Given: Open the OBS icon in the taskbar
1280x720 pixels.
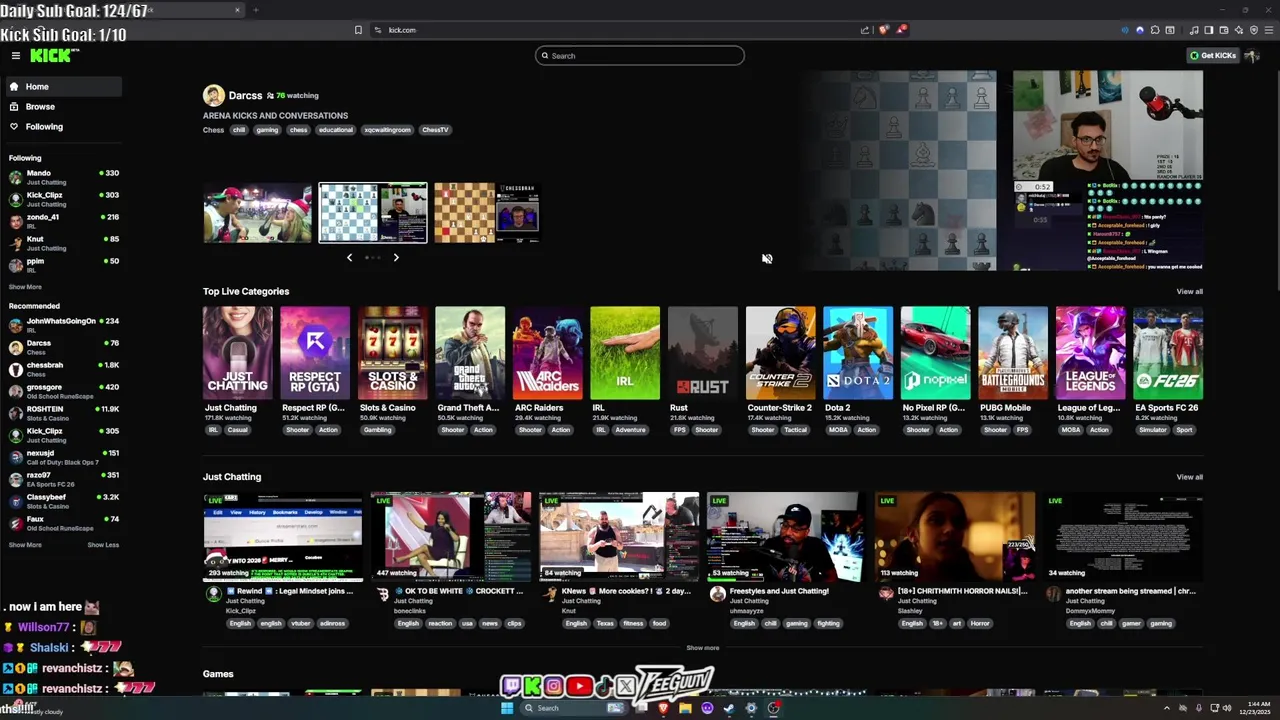Looking at the screenshot, I should (x=773, y=708).
